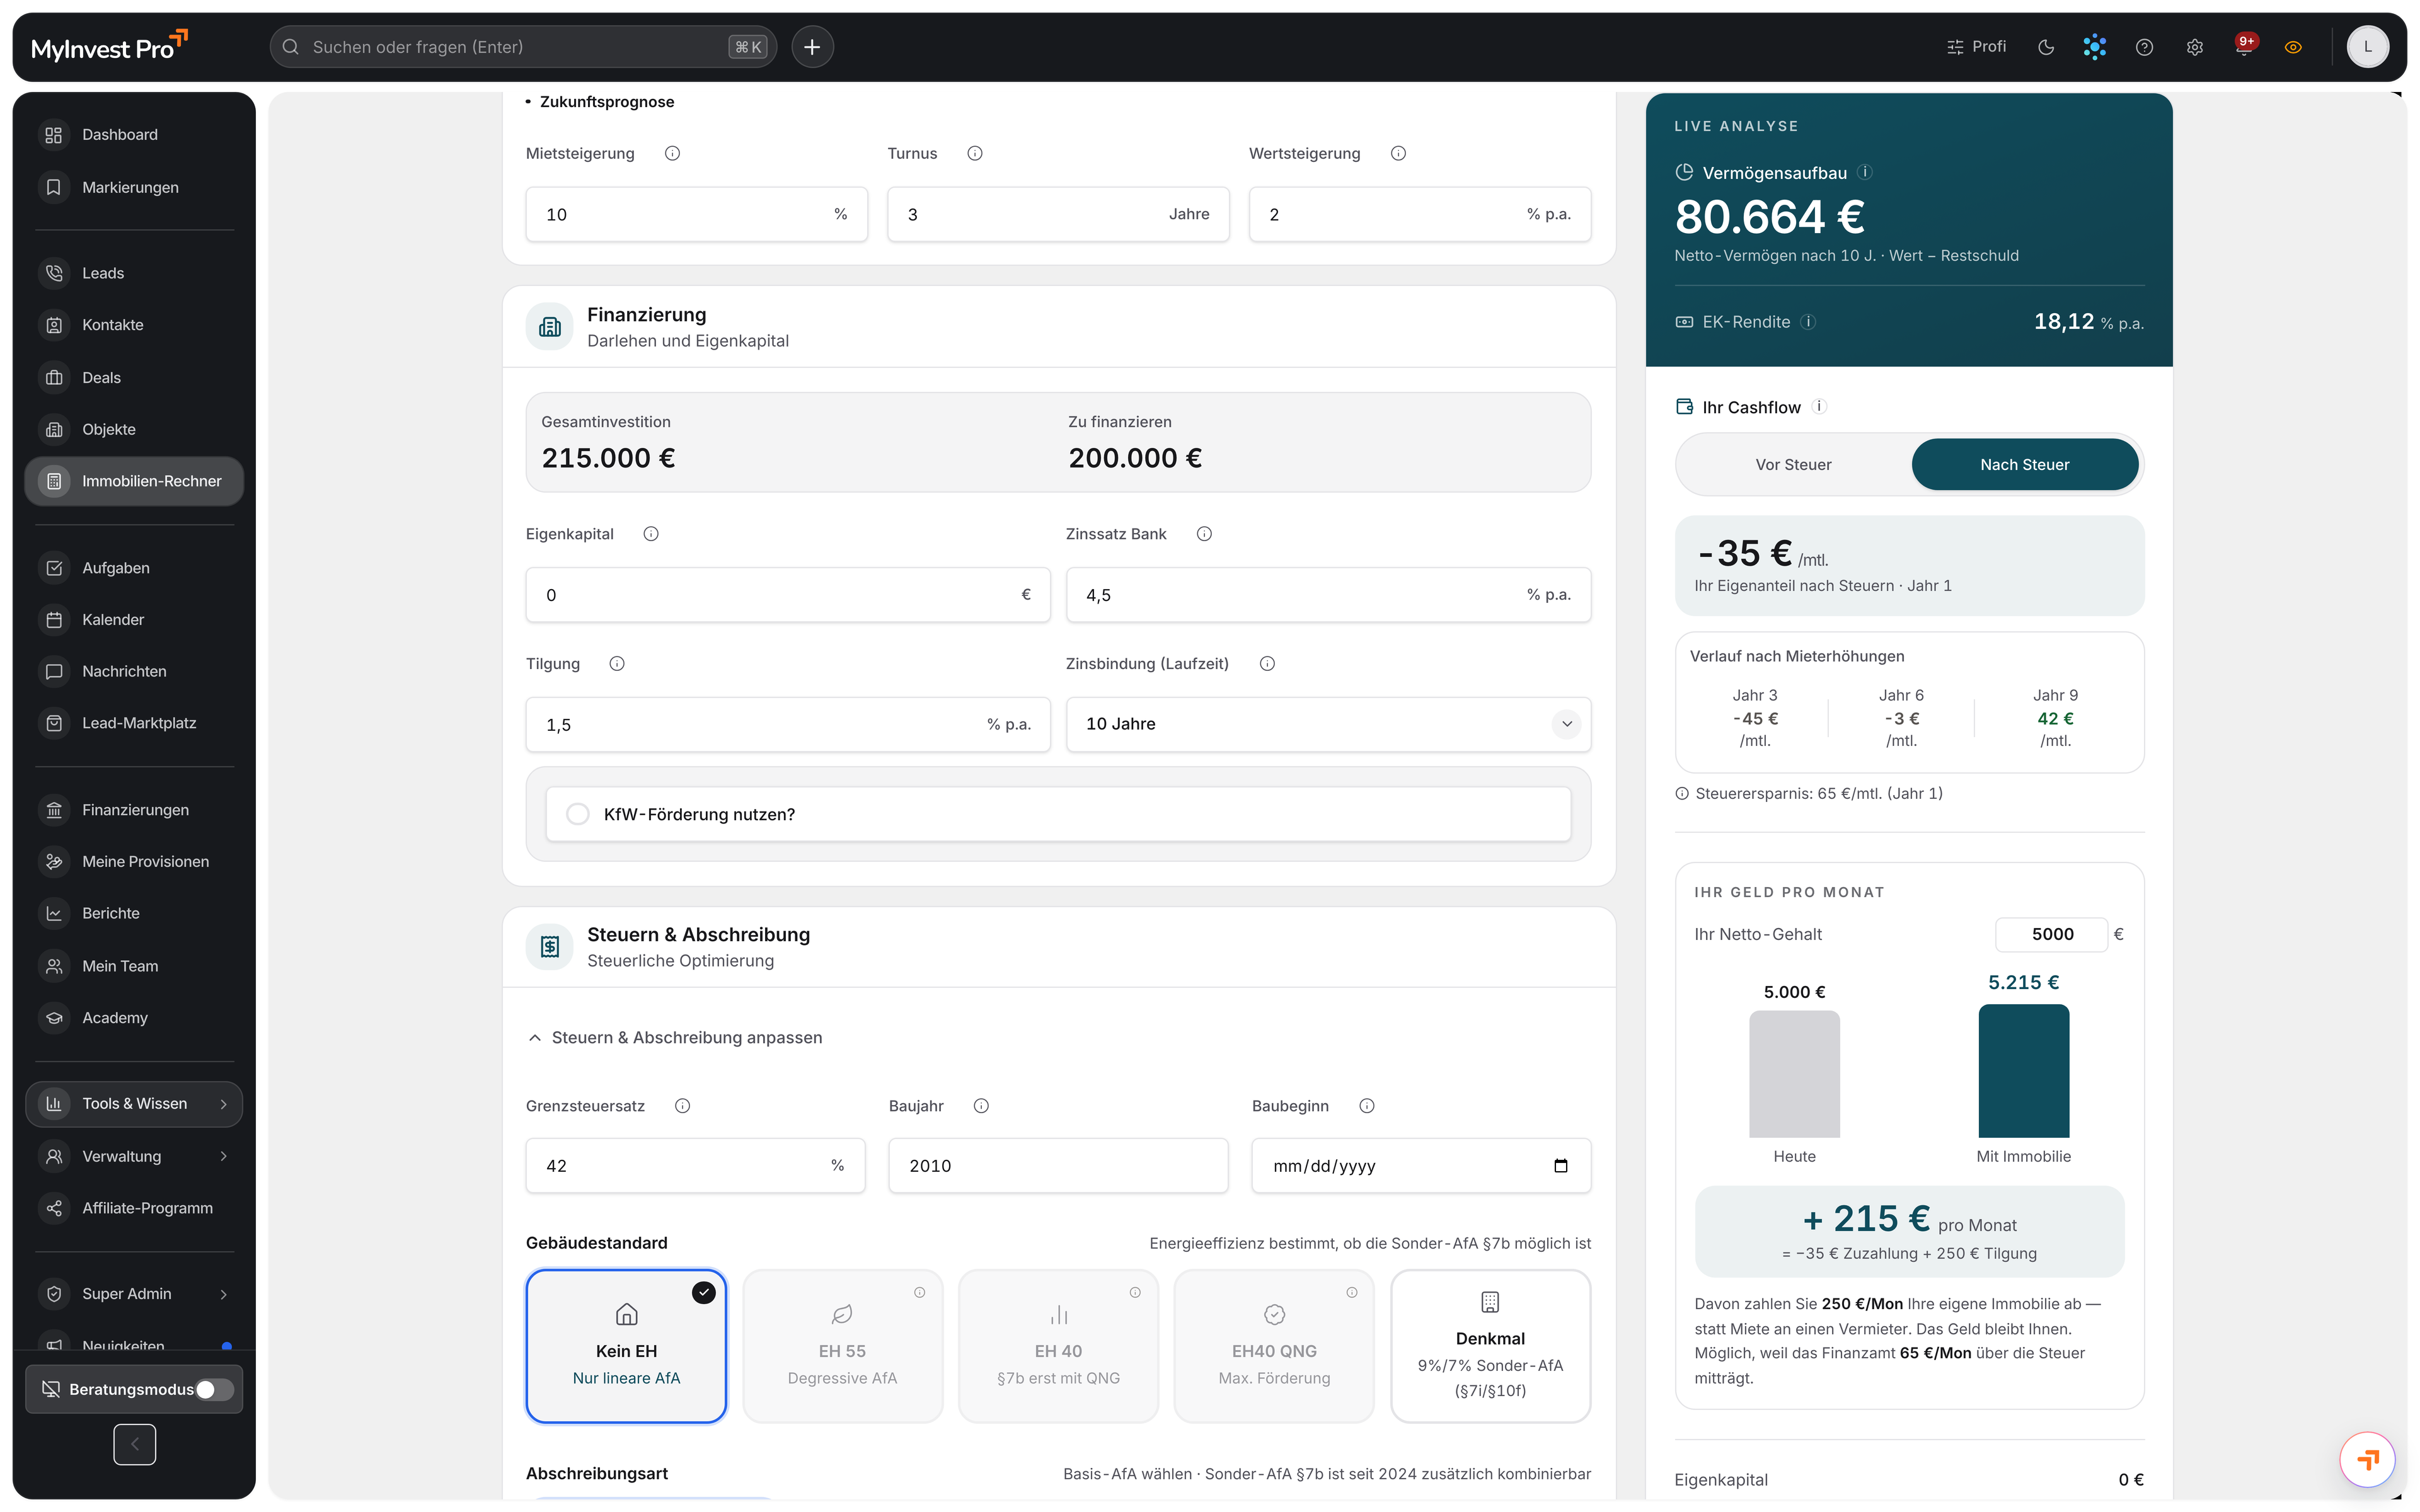Click the plus button beside search
2420x1512 pixels.
(x=812, y=47)
